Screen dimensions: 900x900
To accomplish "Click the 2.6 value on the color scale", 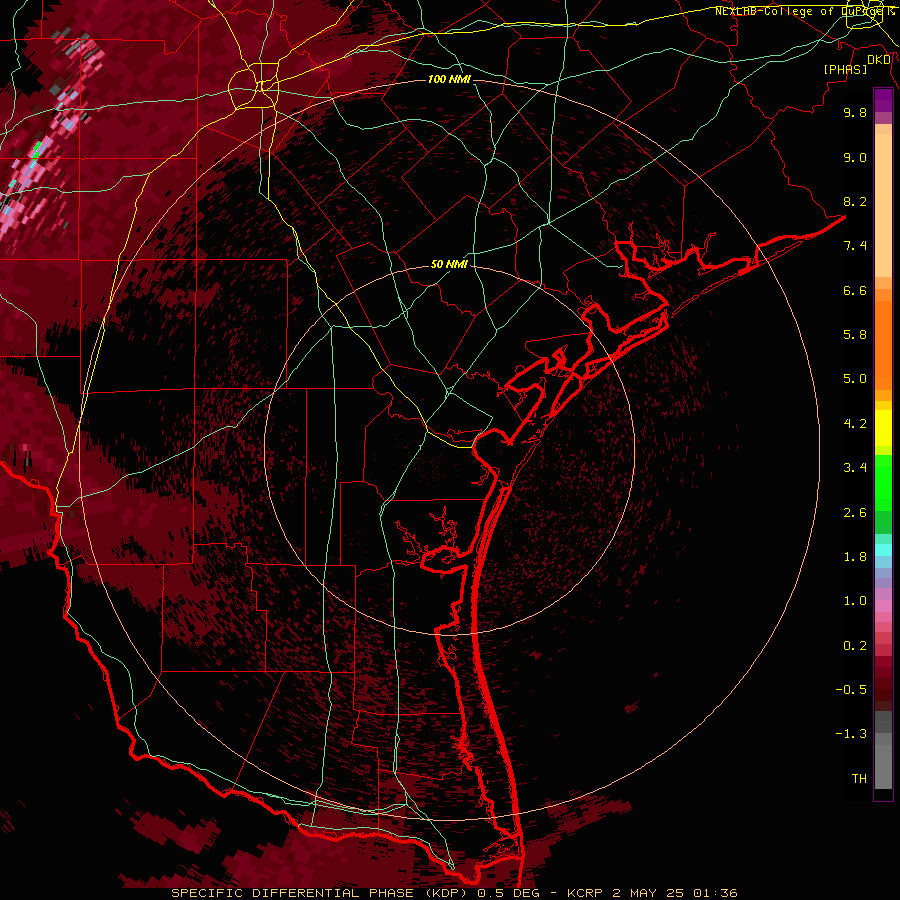I will (855, 513).
